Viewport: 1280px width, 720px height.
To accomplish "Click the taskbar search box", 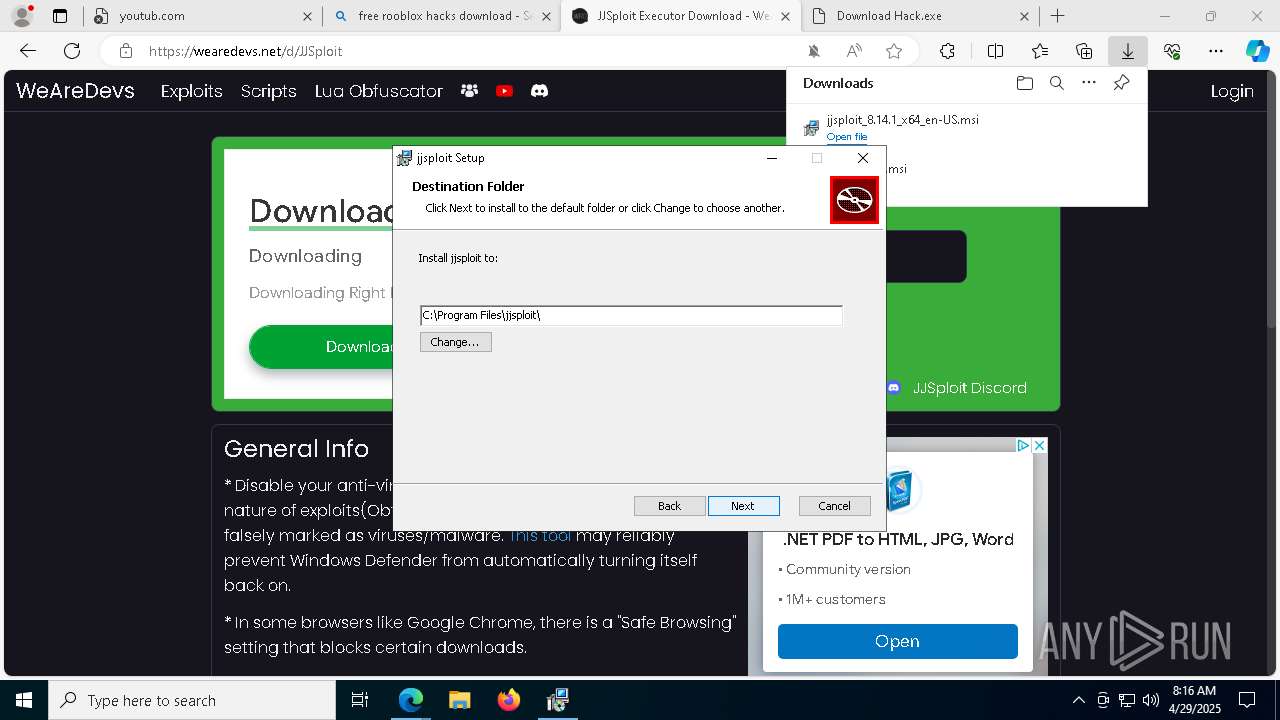I will (x=192, y=700).
